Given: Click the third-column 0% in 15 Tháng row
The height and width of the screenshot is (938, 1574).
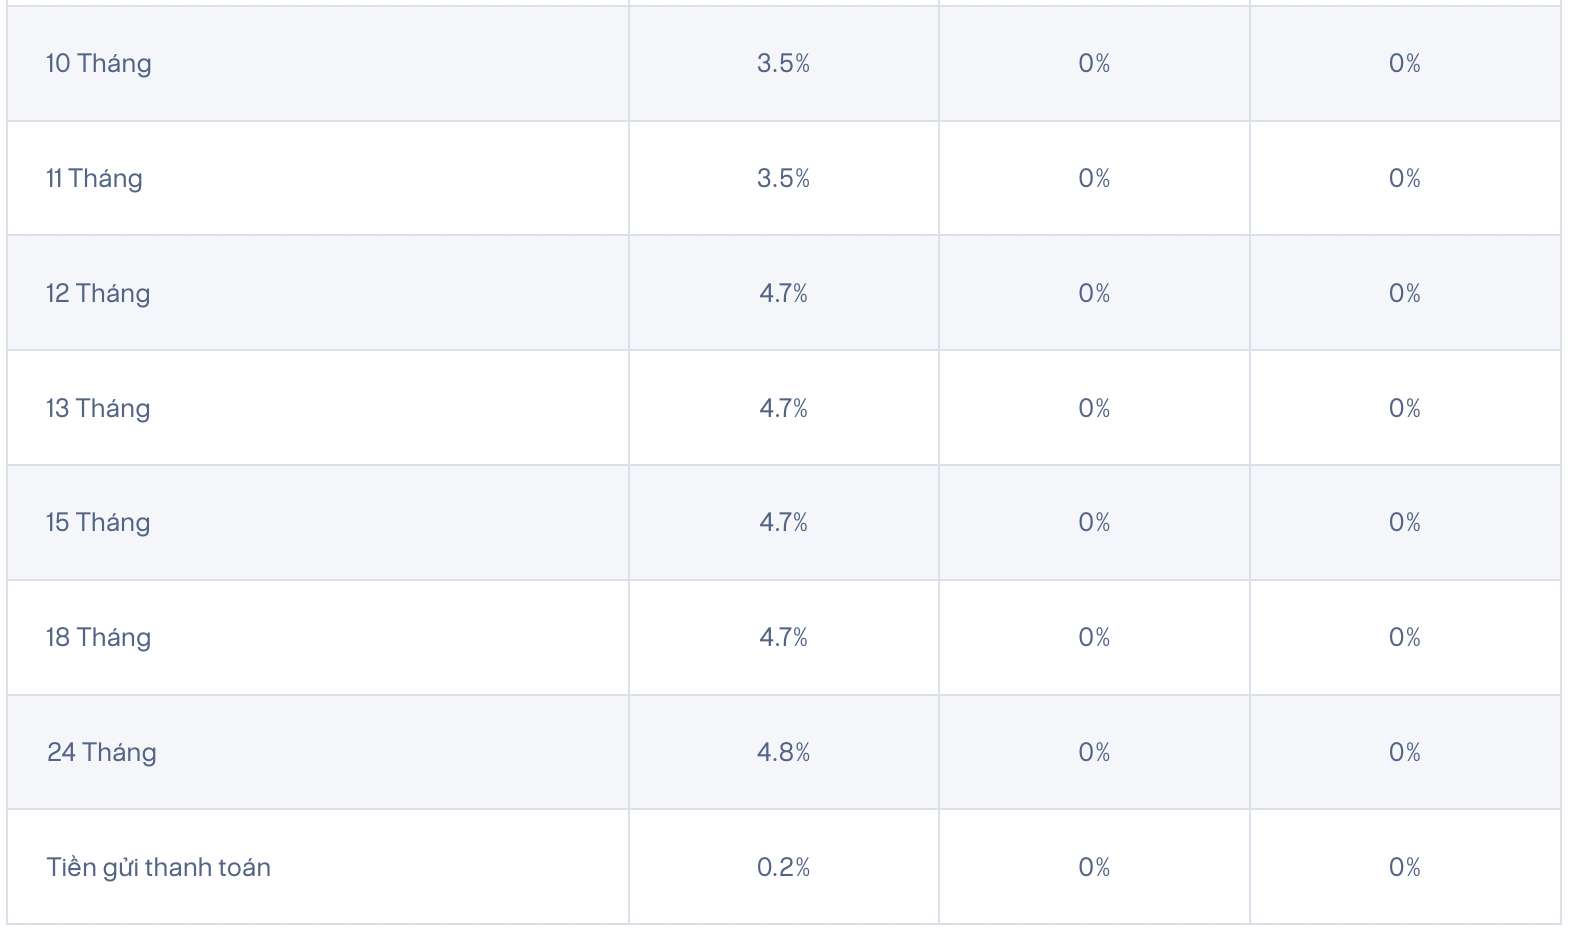Looking at the screenshot, I should click(1094, 523).
